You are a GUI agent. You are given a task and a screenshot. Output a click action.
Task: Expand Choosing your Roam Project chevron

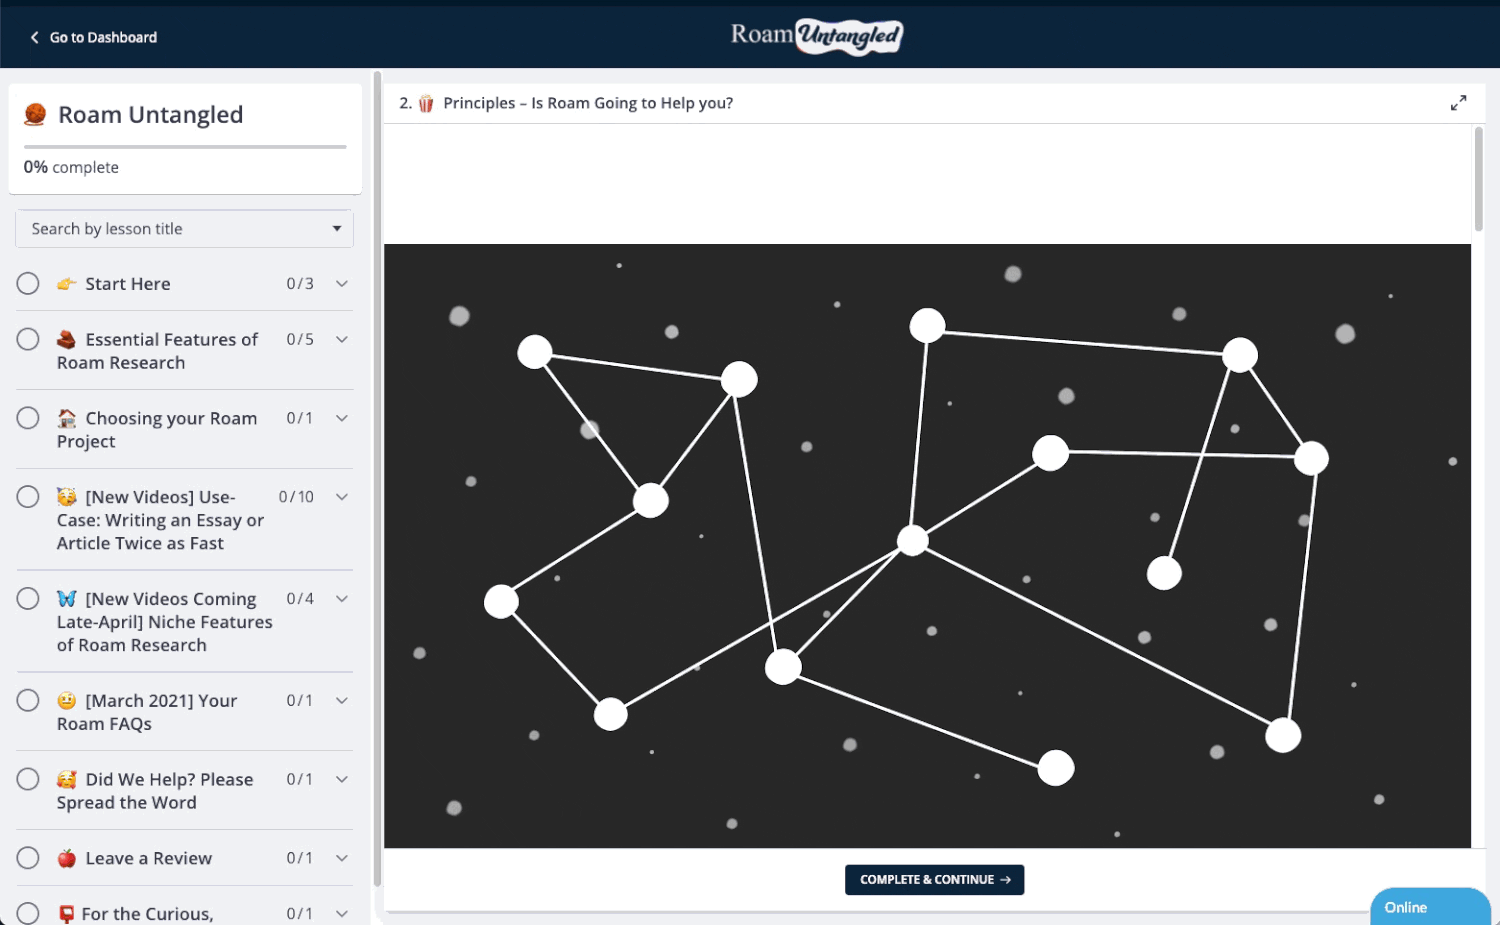tap(342, 419)
